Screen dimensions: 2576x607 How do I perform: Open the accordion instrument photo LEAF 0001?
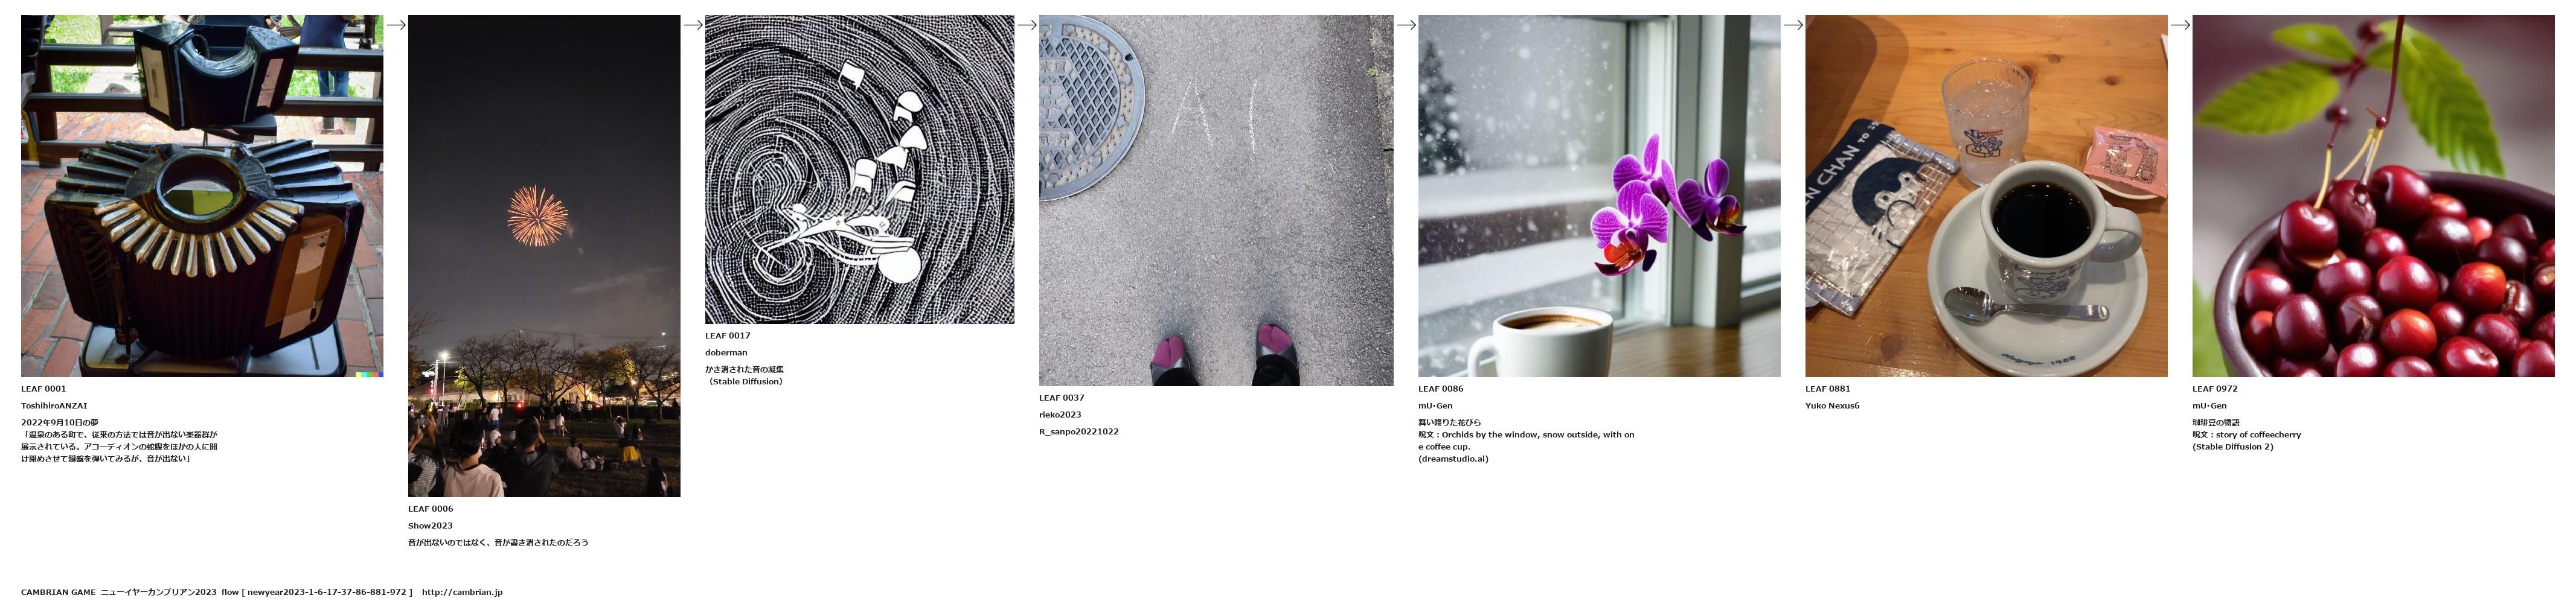(202, 196)
